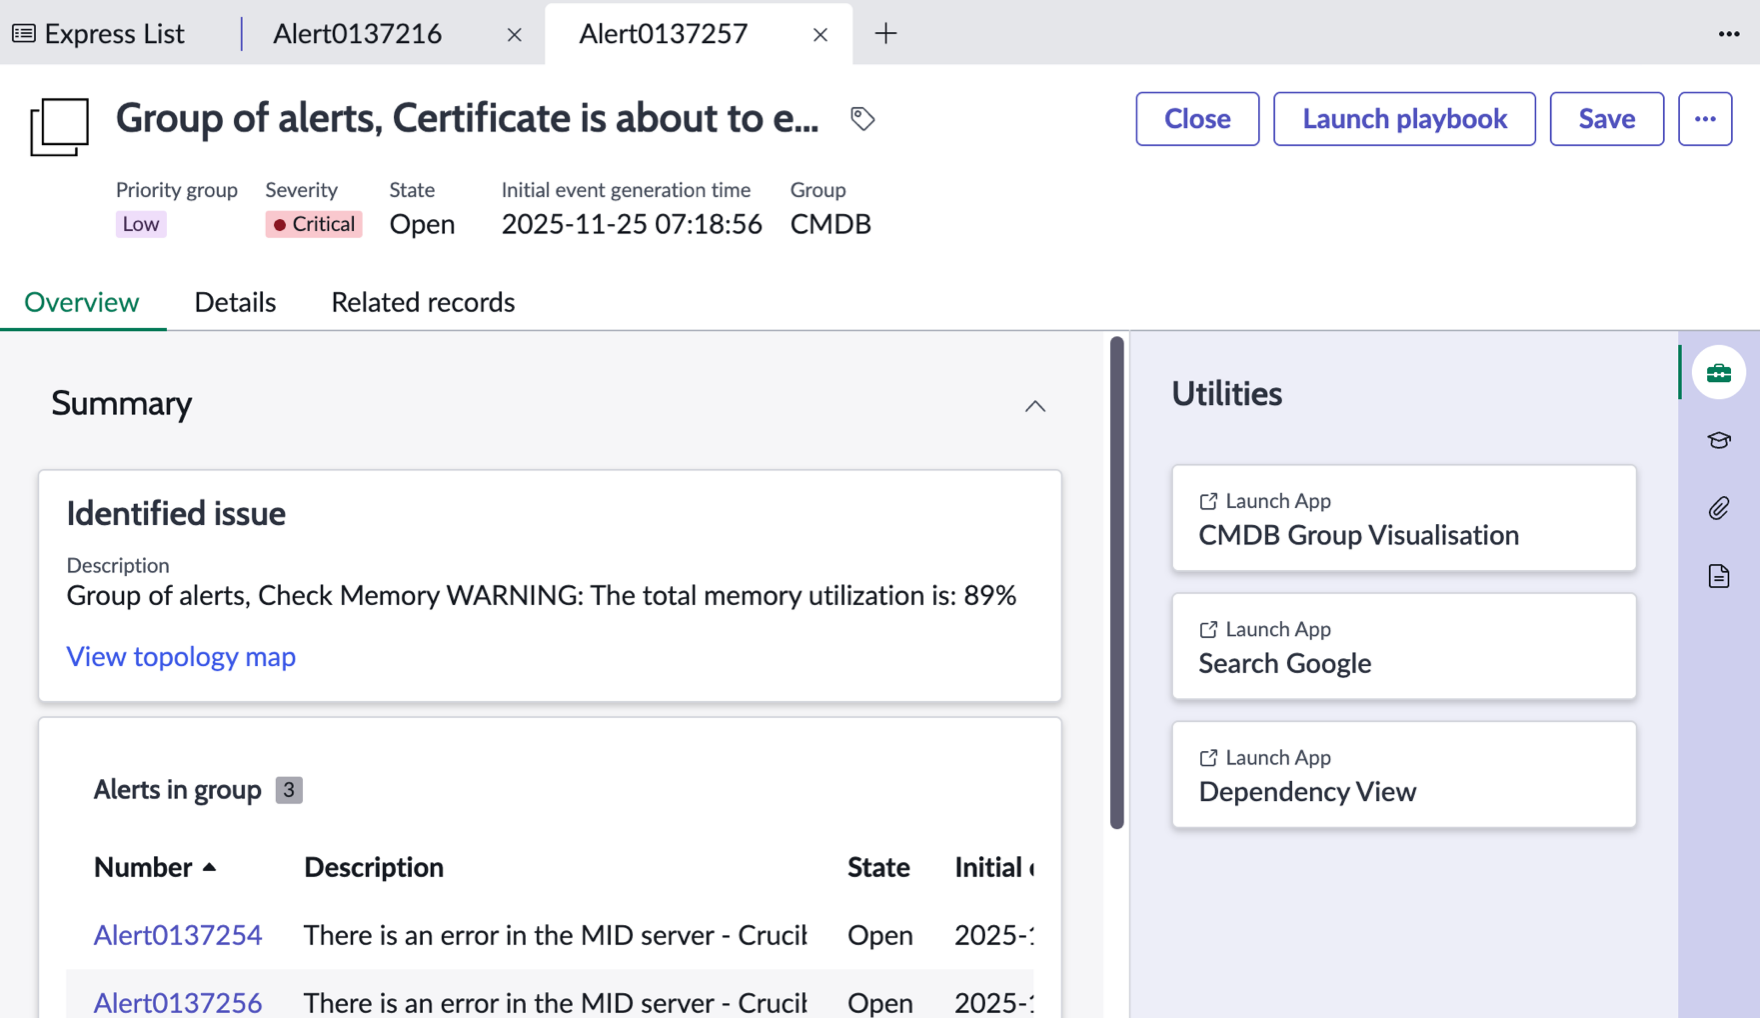The height and width of the screenshot is (1018, 1760).
Task: Click the Express List icon
Action: 24,34
